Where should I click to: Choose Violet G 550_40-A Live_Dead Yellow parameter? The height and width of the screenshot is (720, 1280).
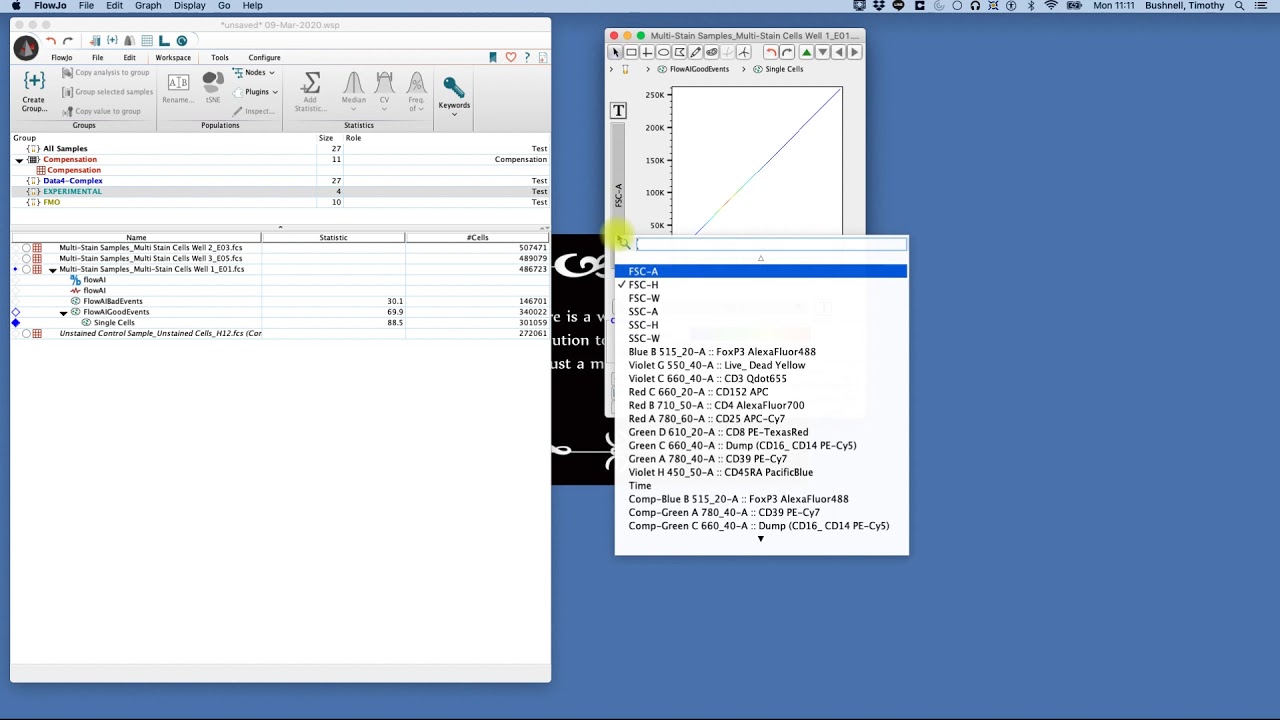761,365
